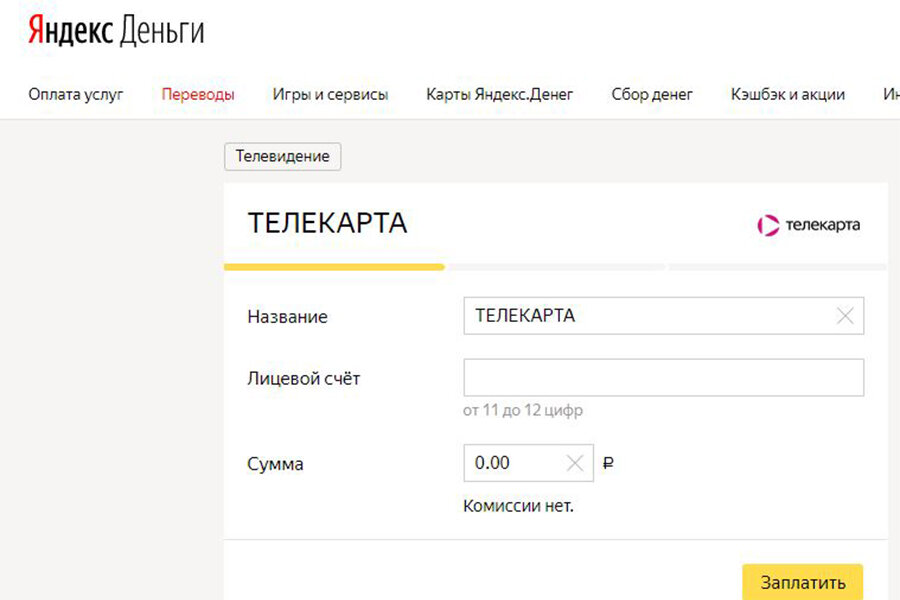The width and height of the screenshot is (900, 600).
Task: Open Кэшбэк и акции menu item
Action: 788,94
